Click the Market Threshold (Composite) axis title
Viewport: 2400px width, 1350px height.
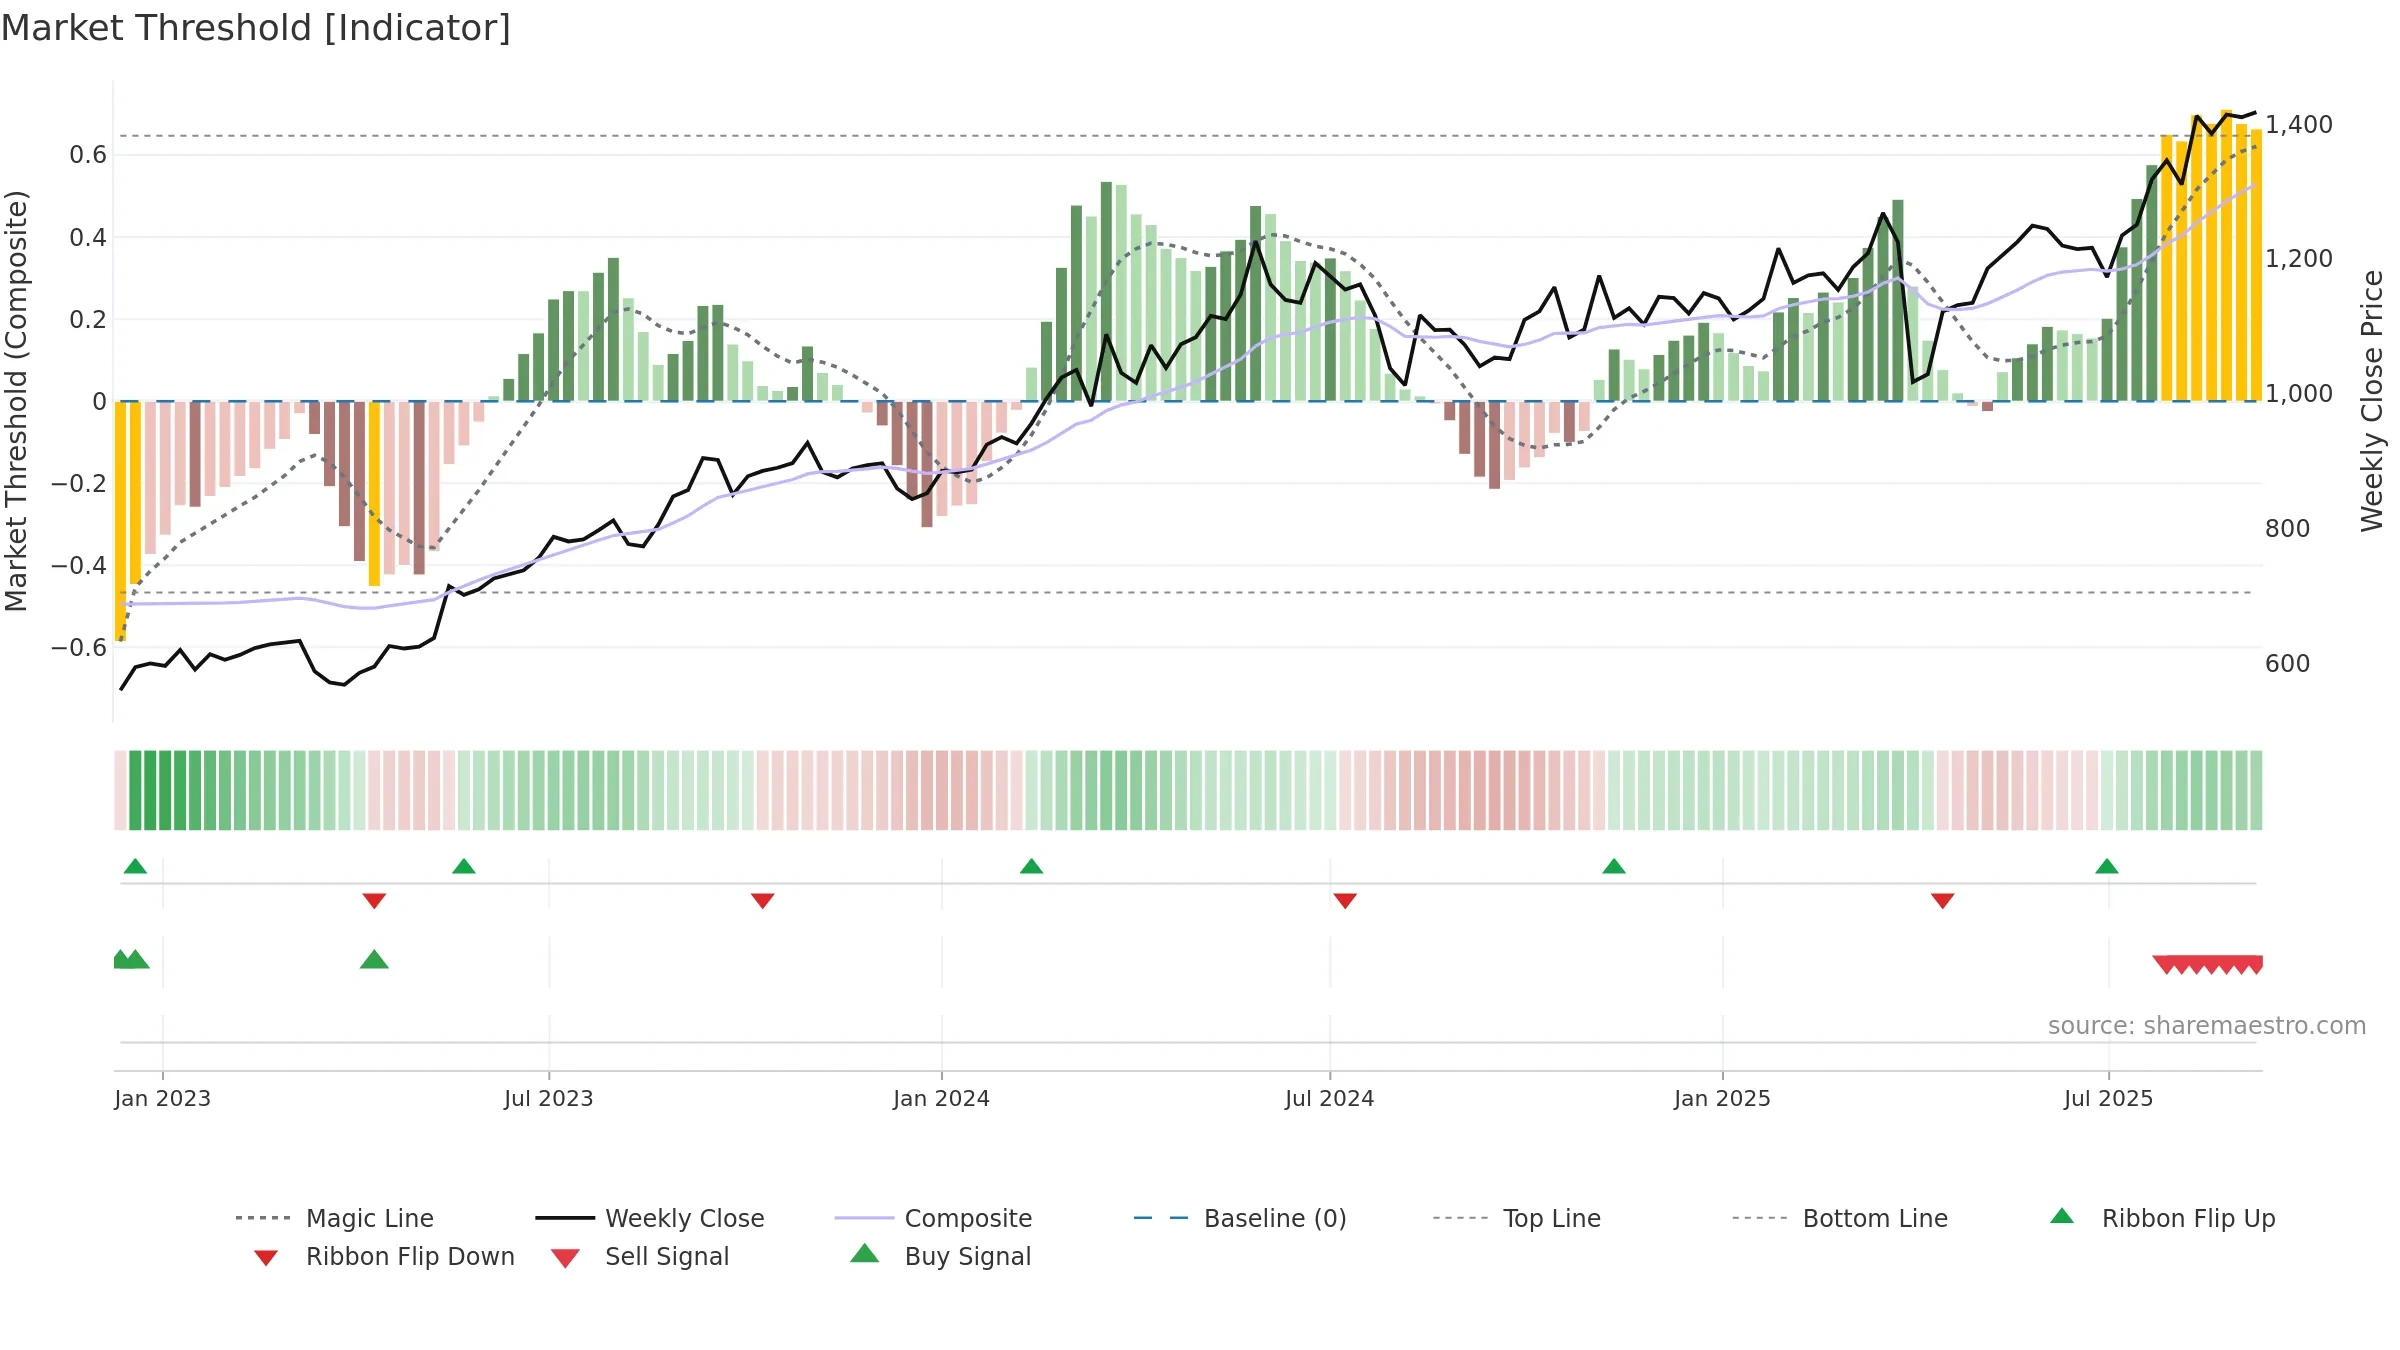coord(16,401)
